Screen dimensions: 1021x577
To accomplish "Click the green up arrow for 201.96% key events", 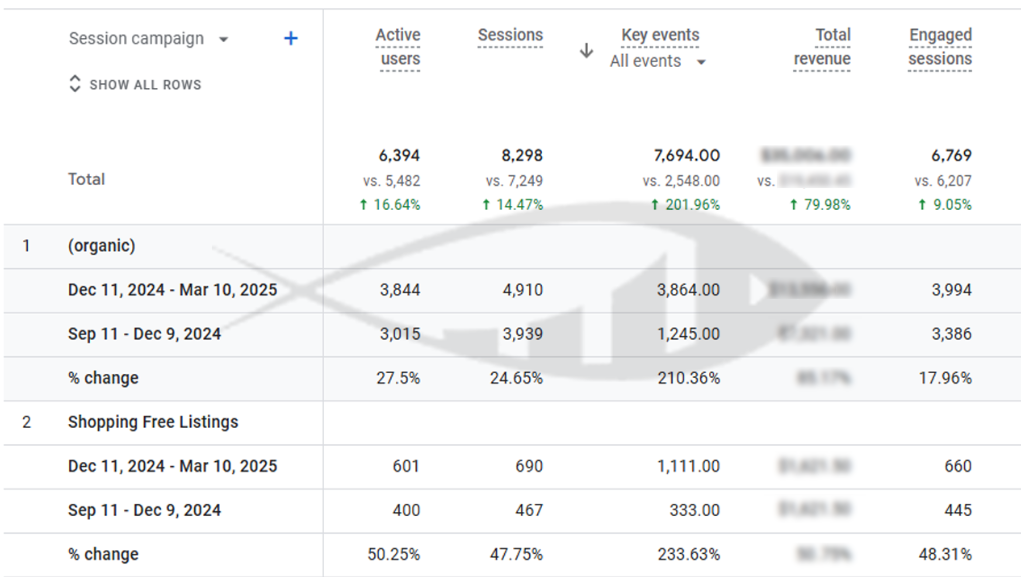I will pyautogui.click(x=655, y=205).
